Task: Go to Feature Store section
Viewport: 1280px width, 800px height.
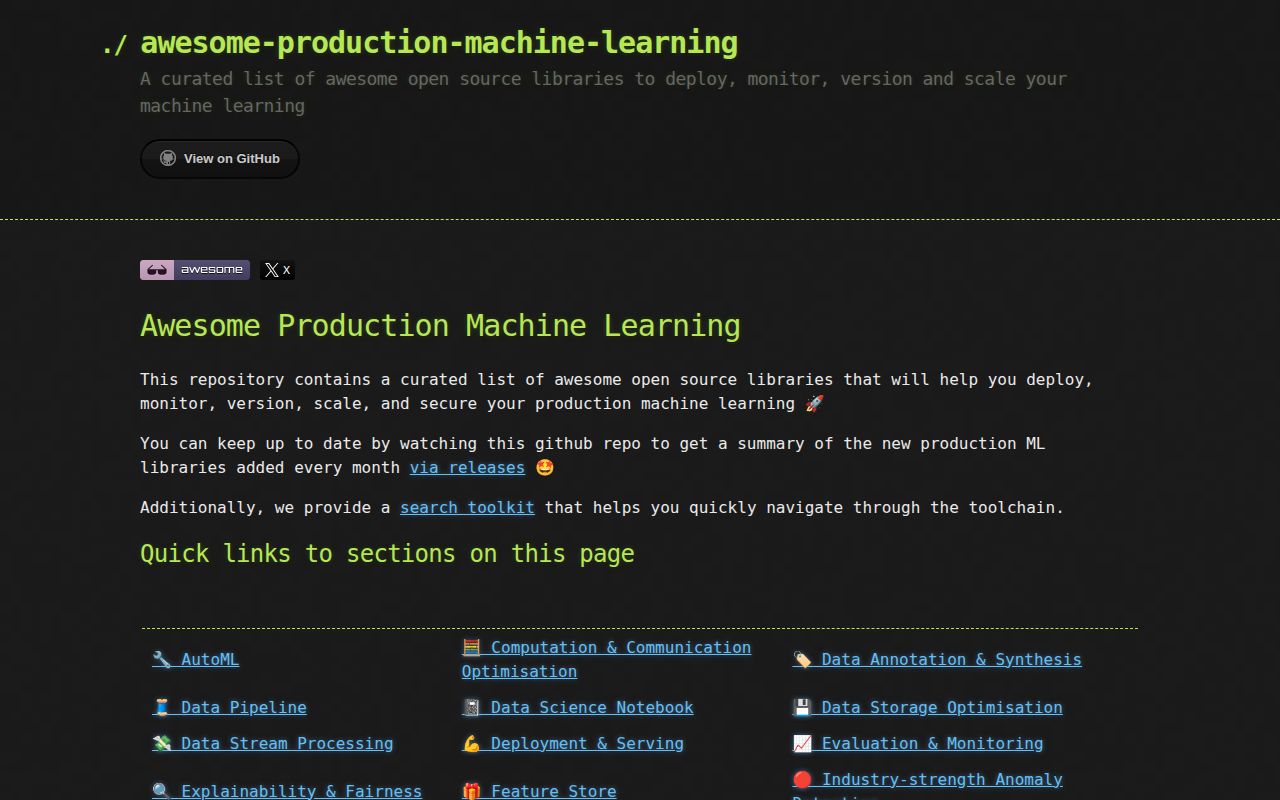Action: click(539, 790)
